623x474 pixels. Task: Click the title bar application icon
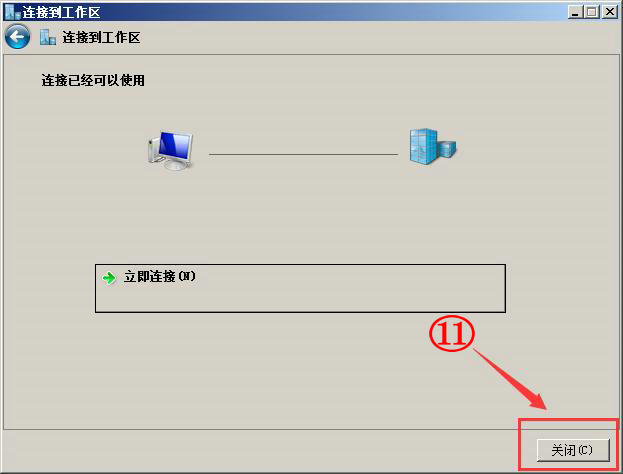[x=12, y=12]
